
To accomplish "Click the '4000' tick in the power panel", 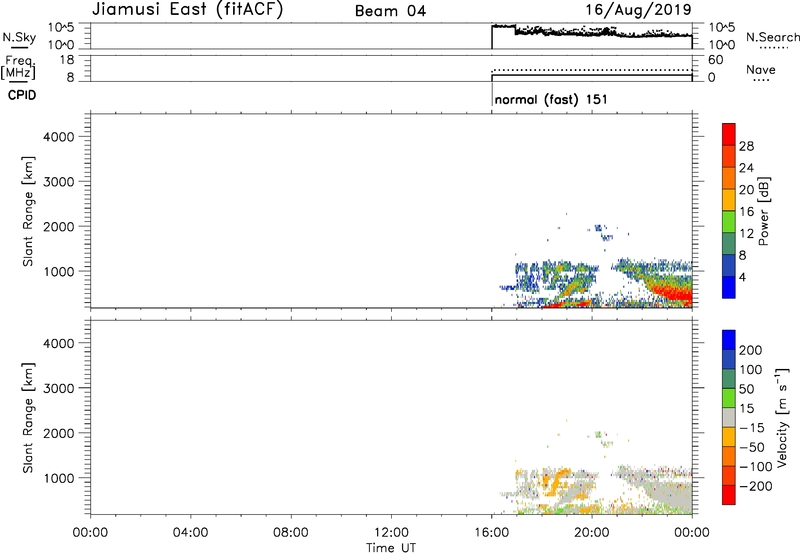I will click(x=59, y=137).
